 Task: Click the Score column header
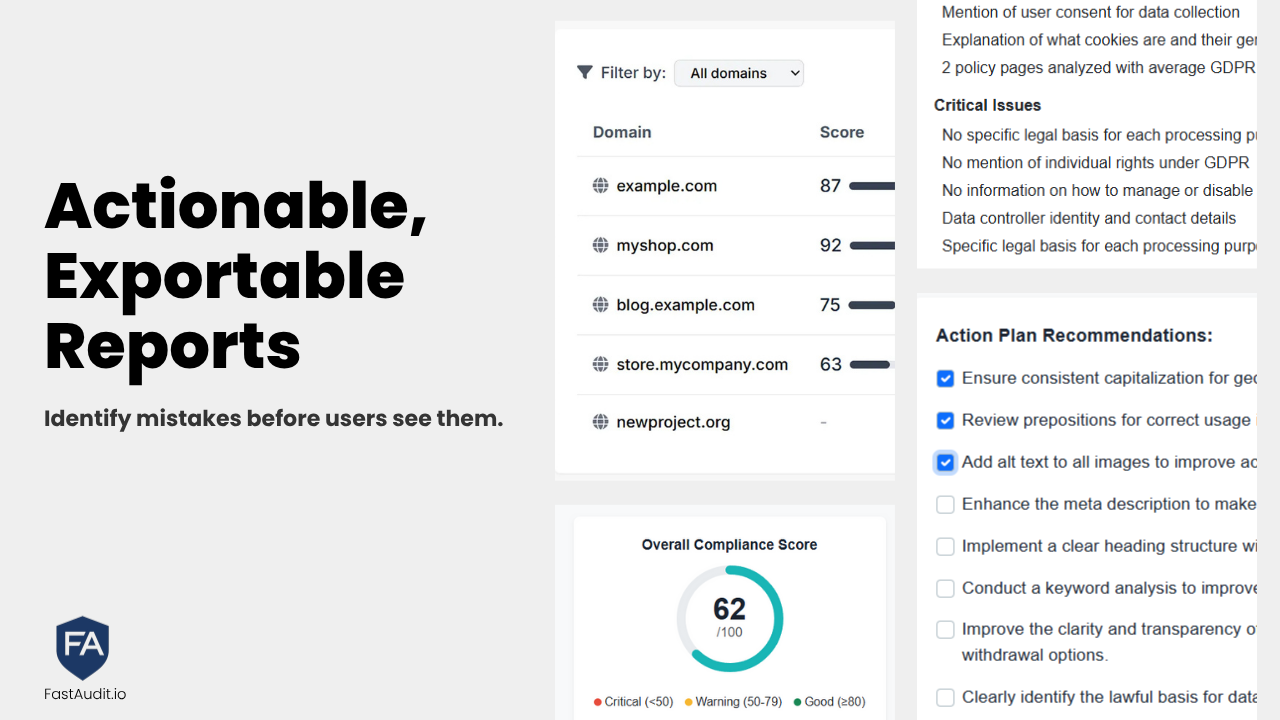[x=841, y=132]
